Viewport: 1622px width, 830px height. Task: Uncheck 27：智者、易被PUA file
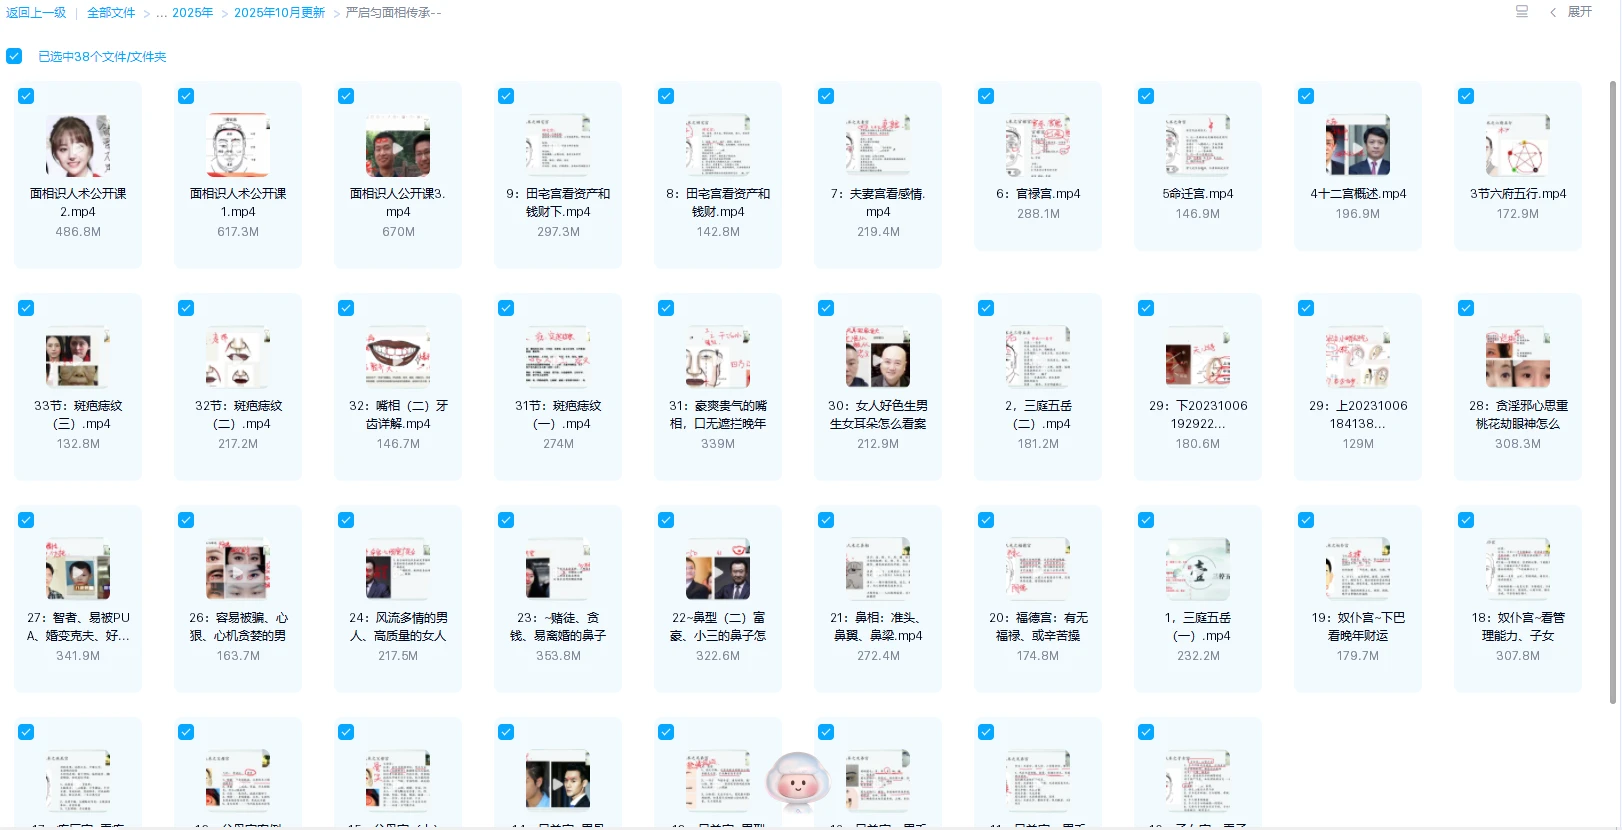coord(26,520)
